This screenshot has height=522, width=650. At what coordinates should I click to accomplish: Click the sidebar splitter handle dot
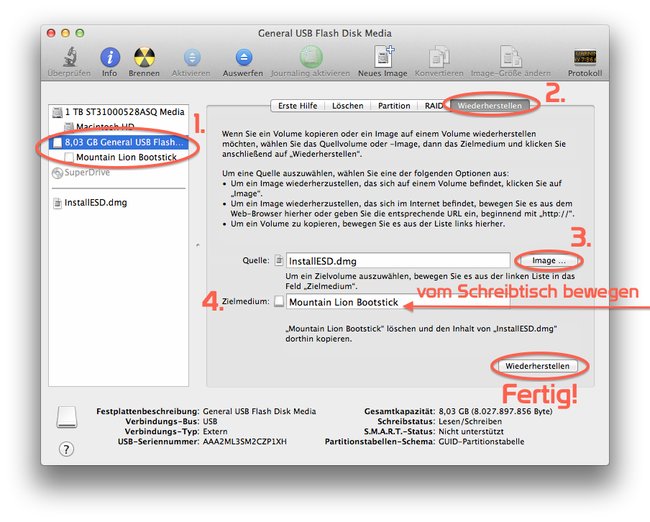(198, 245)
